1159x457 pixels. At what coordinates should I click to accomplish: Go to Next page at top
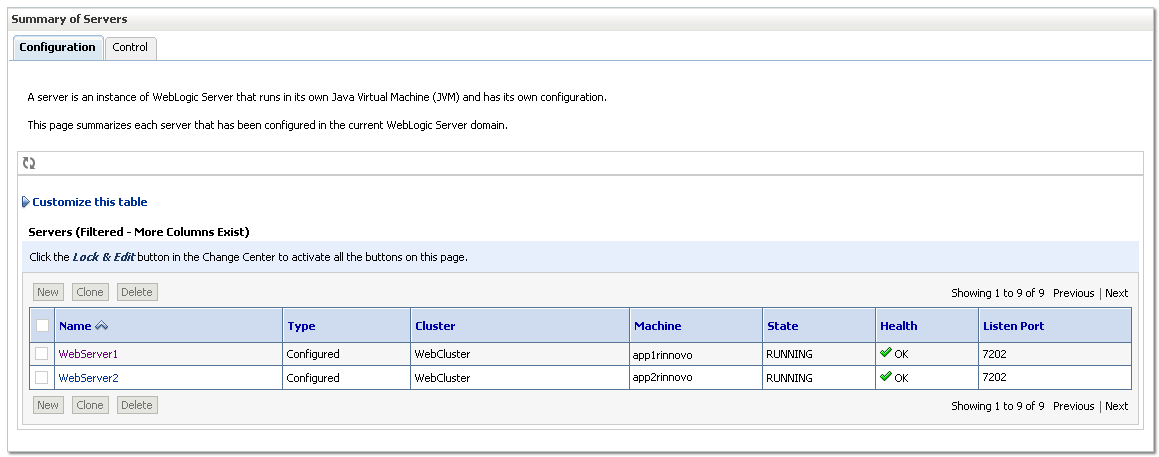(x=1116, y=293)
